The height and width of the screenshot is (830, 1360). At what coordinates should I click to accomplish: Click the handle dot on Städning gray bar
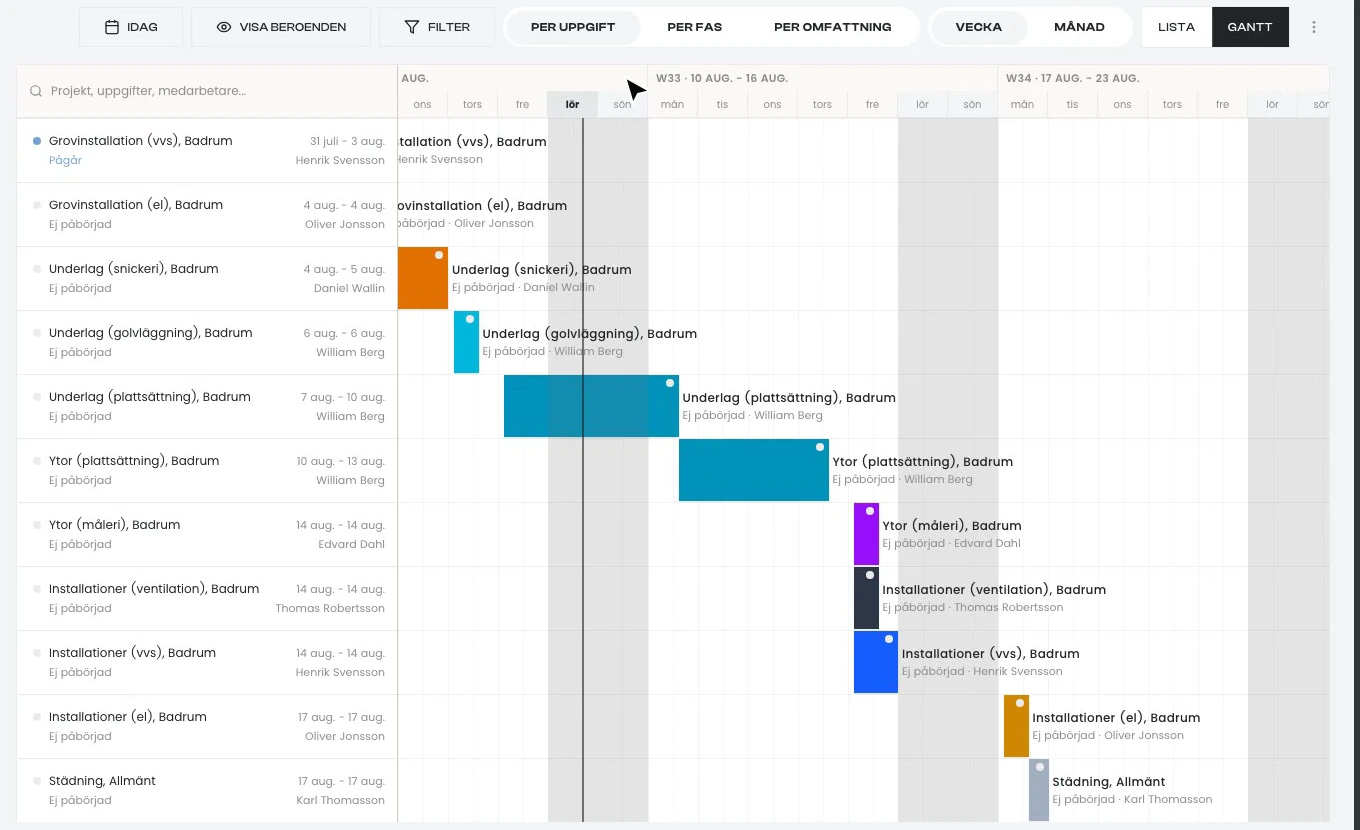click(x=1040, y=767)
